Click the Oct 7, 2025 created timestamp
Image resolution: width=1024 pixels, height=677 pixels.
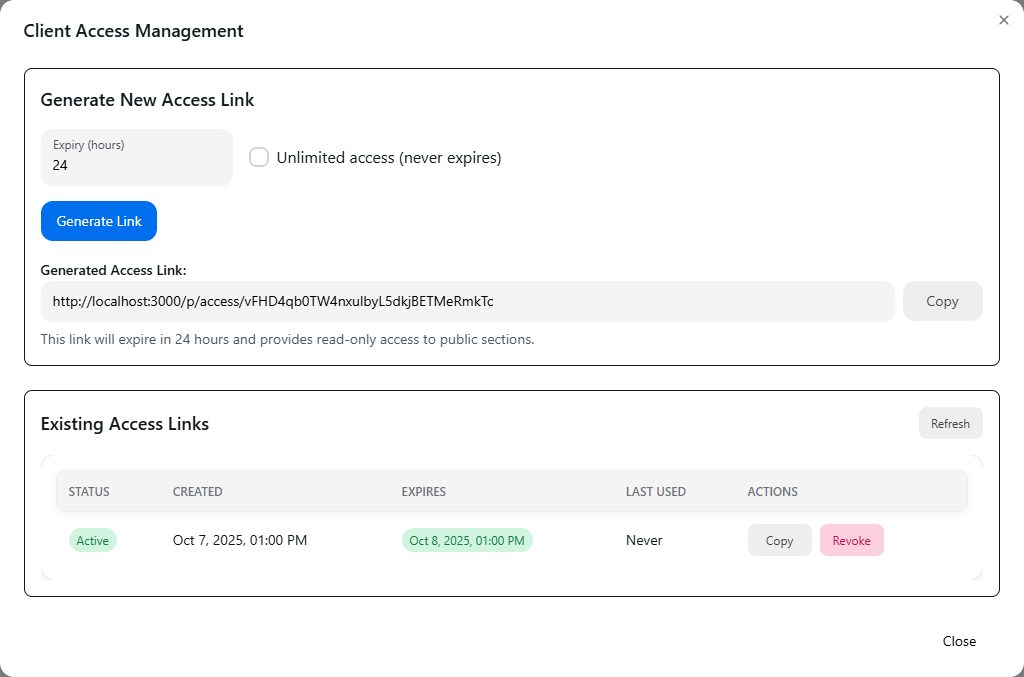pos(240,540)
